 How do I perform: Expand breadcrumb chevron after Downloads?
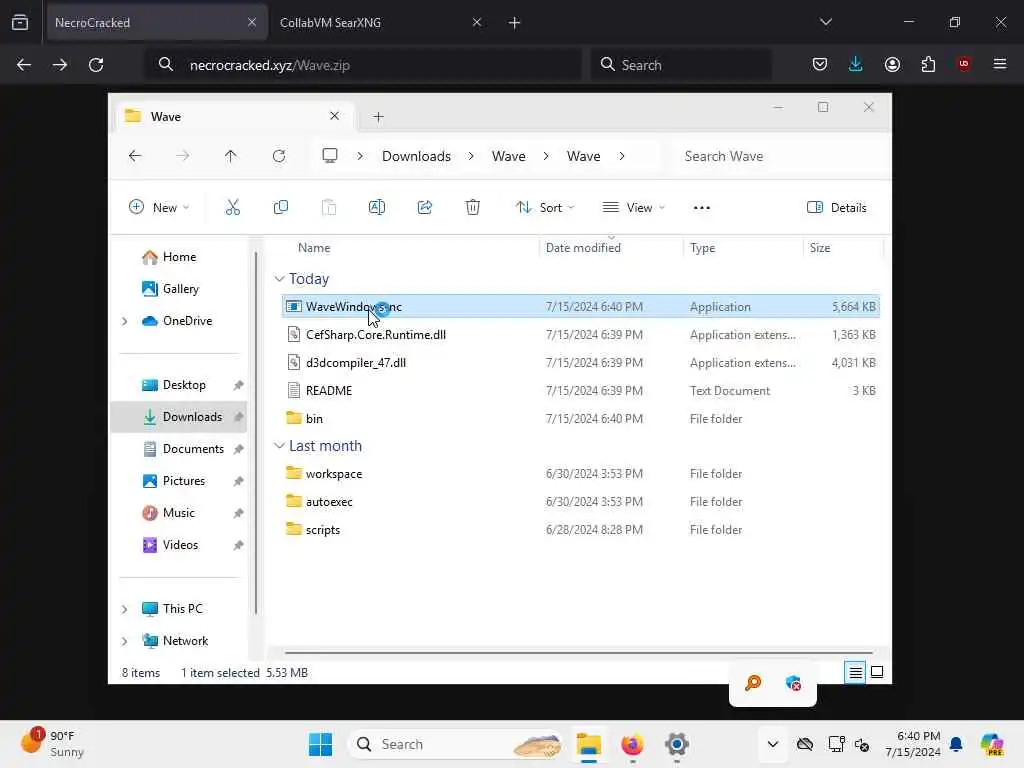471,156
